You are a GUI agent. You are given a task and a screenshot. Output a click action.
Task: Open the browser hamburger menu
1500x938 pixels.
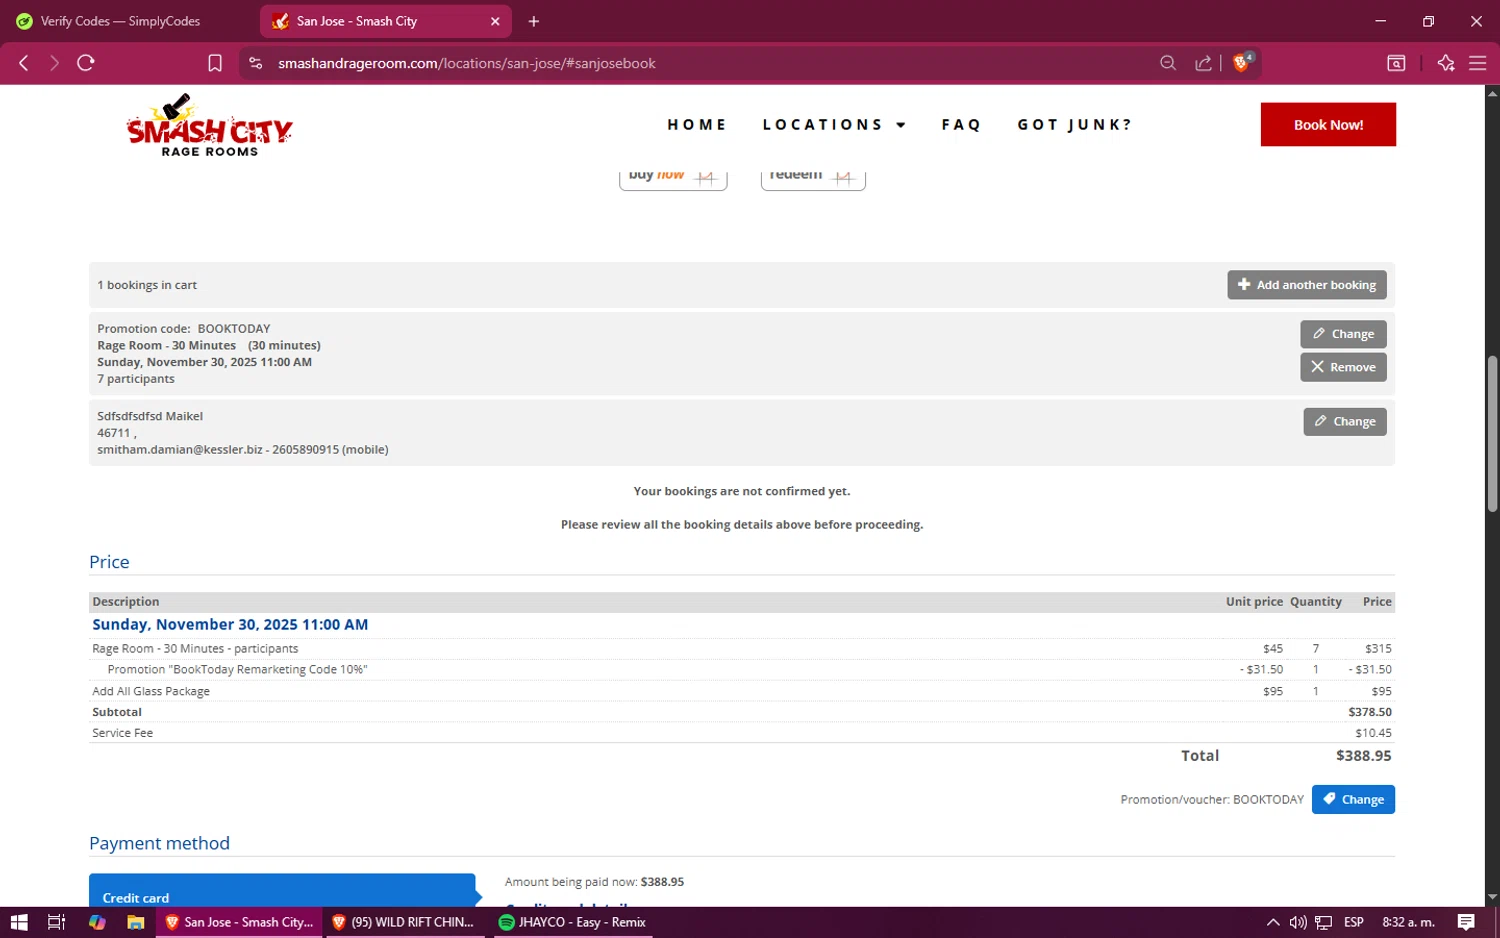coord(1478,63)
